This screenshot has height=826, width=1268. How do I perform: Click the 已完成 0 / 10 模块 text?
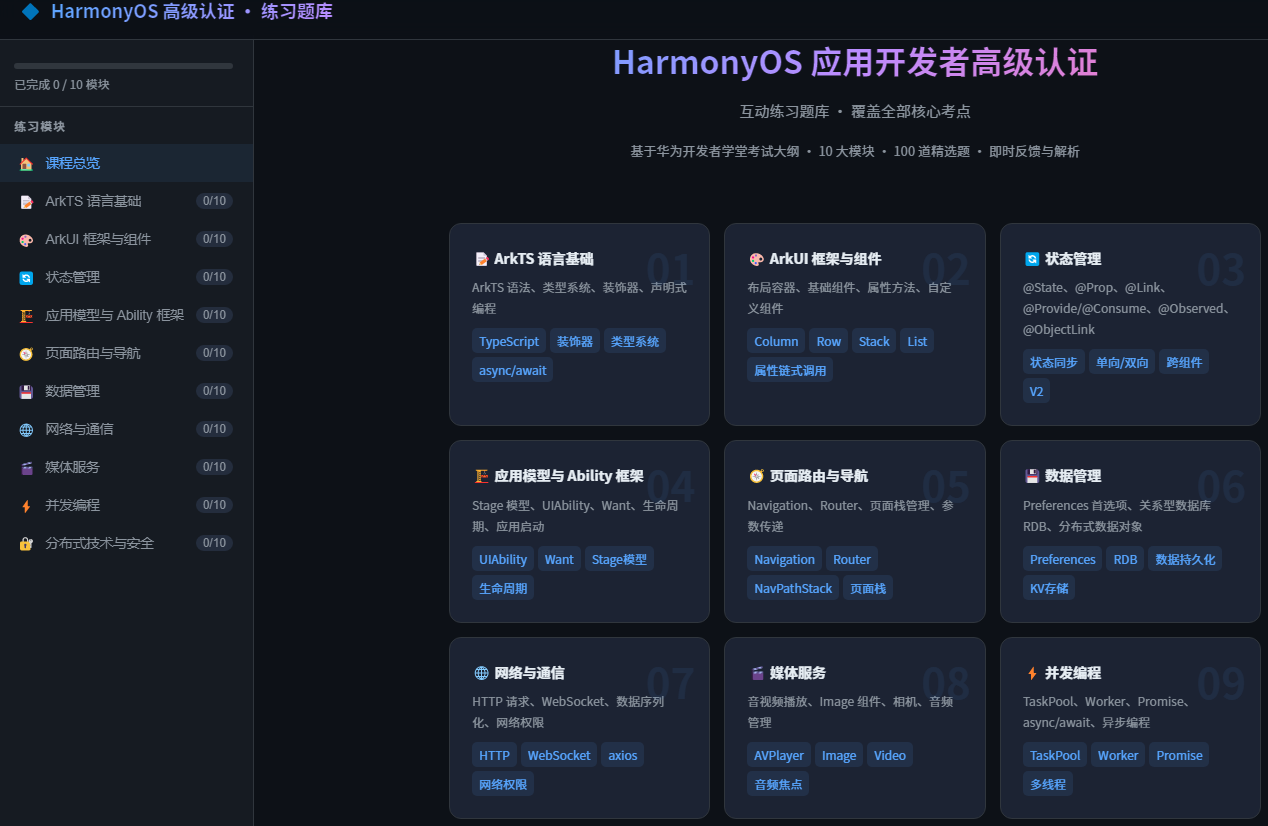coord(62,85)
